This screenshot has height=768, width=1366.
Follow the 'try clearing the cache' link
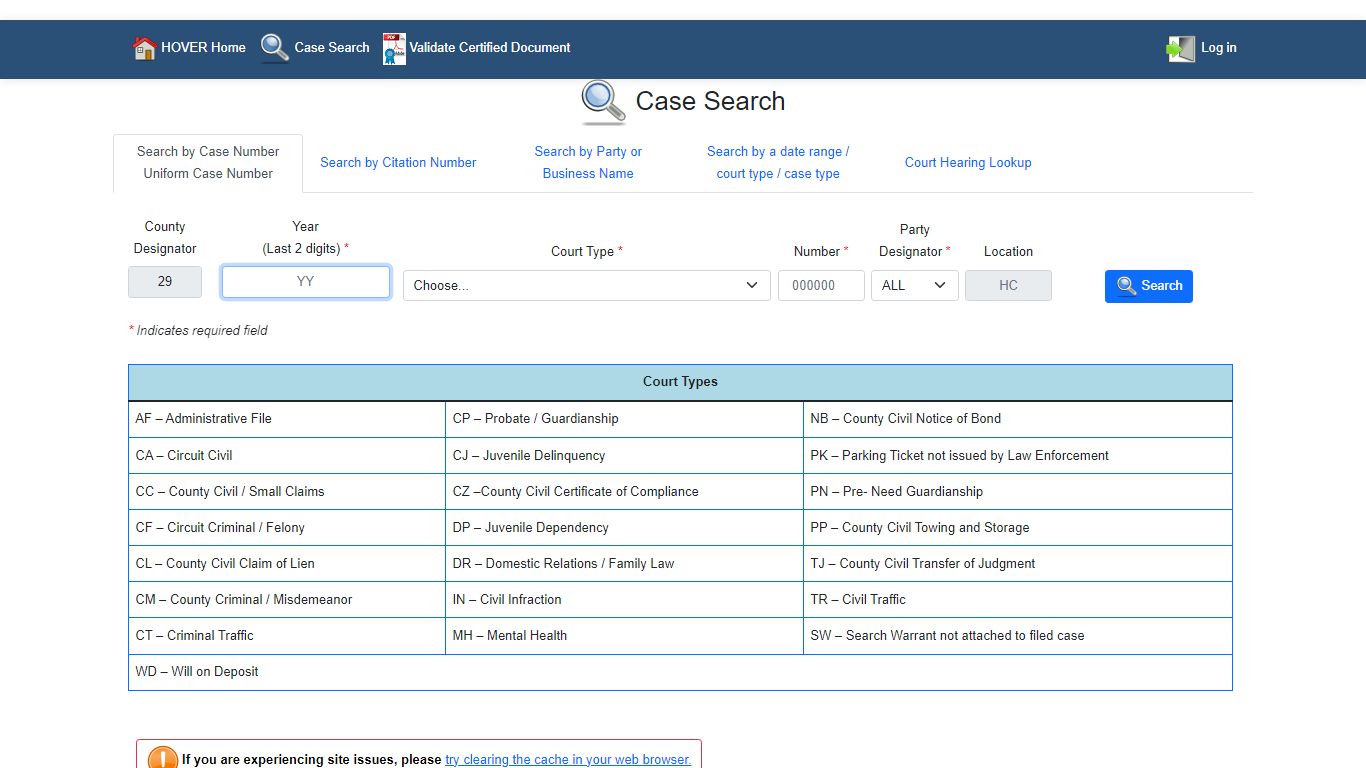click(x=568, y=760)
